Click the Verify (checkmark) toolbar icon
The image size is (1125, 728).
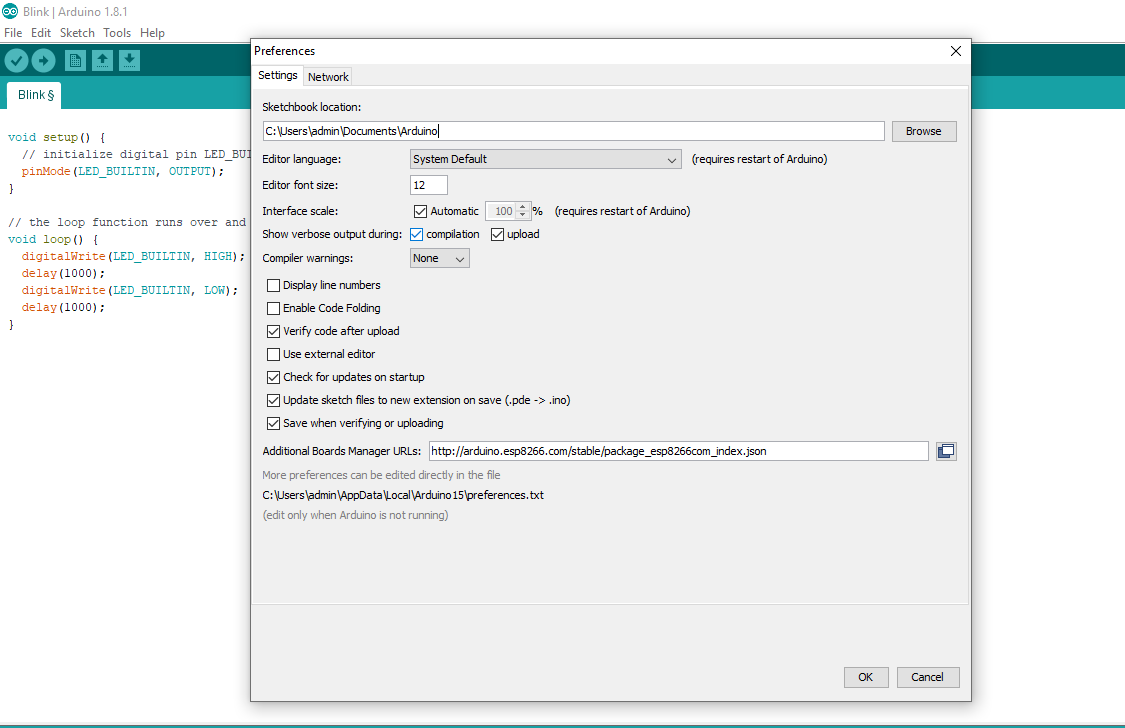[x=16, y=60]
